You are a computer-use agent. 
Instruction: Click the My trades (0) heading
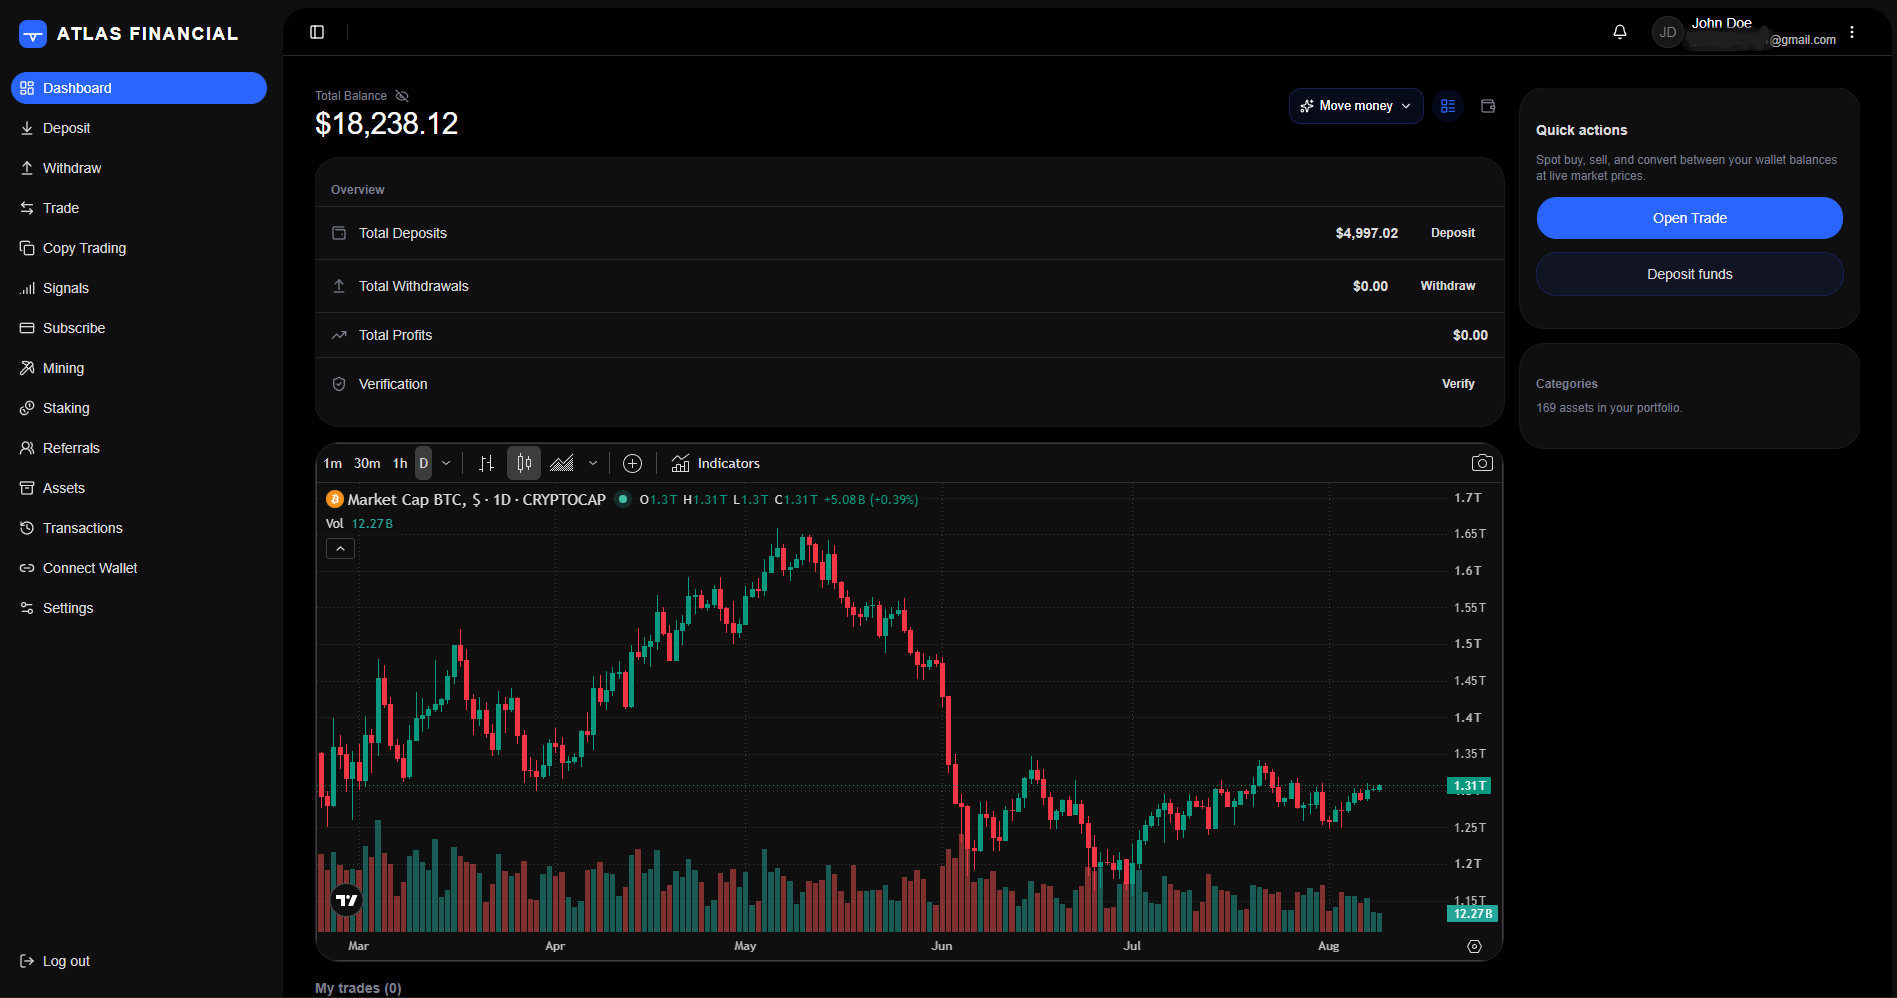358,988
